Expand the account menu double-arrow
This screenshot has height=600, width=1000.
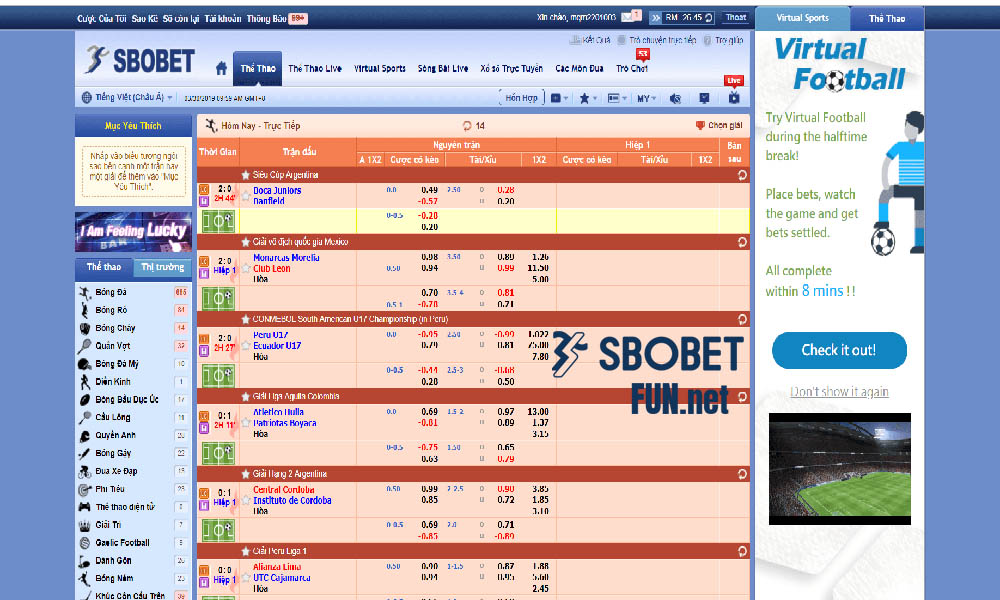point(656,18)
